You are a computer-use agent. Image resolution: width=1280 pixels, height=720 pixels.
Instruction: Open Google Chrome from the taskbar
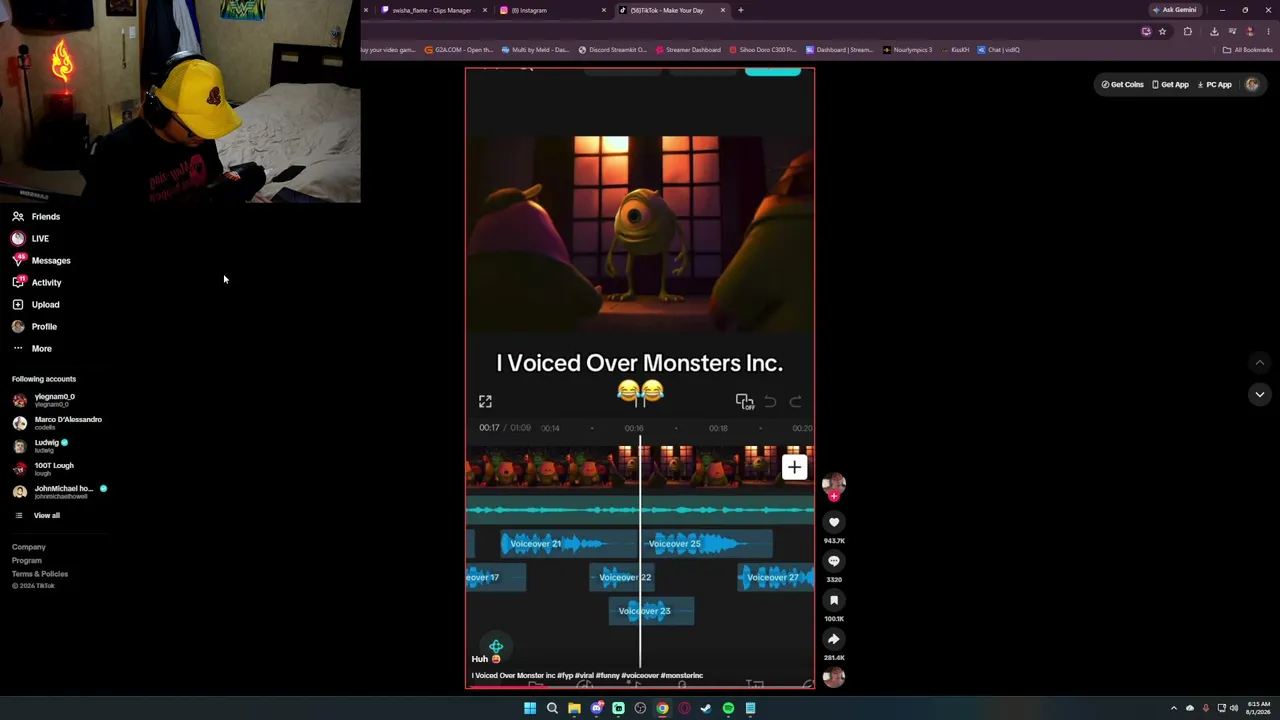(662, 708)
